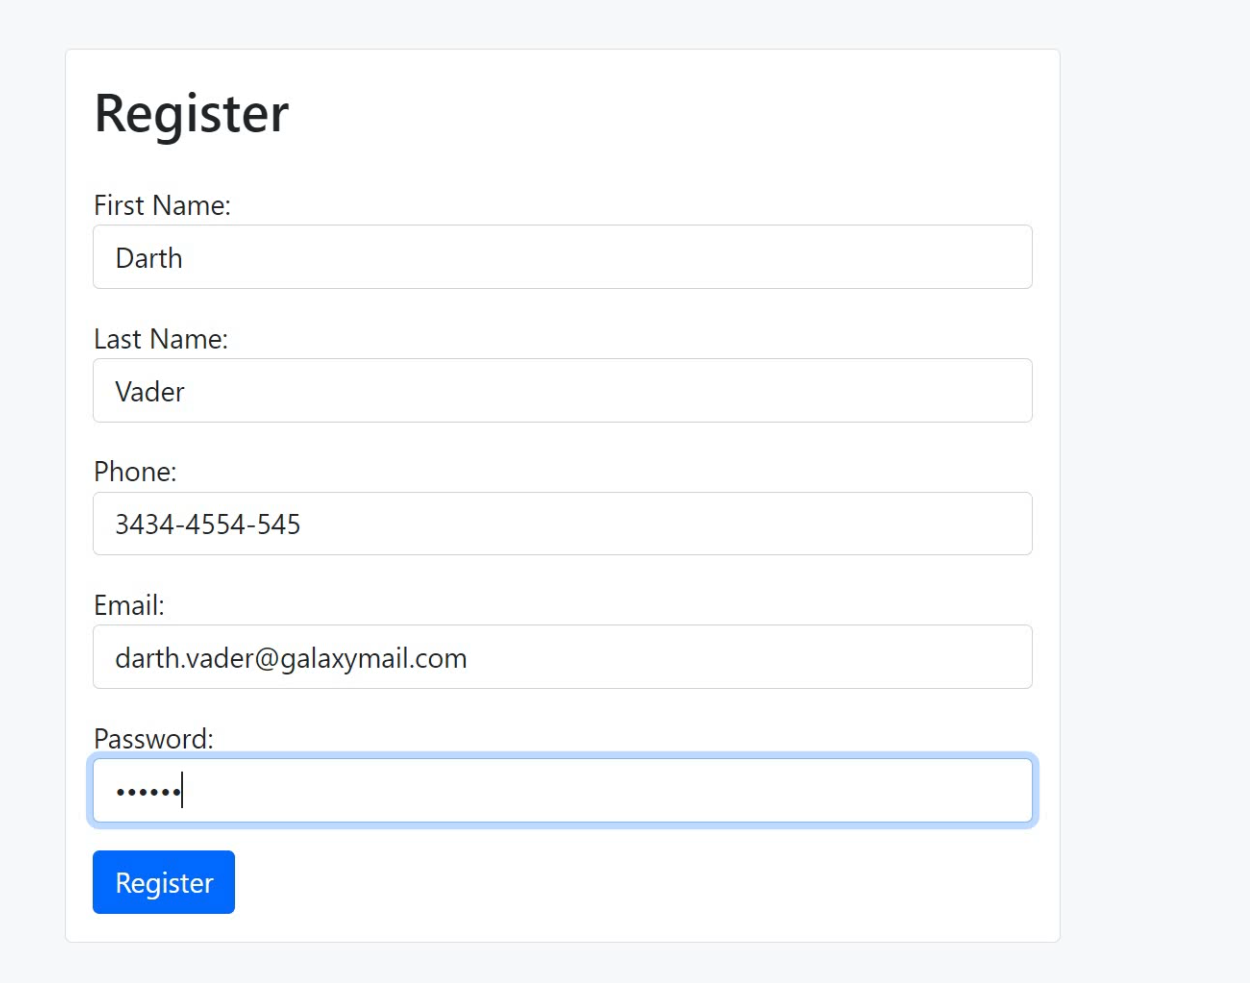The image size is (1250, 983).
Task: Click the "Phone:" label
Action: click(135, 472)
